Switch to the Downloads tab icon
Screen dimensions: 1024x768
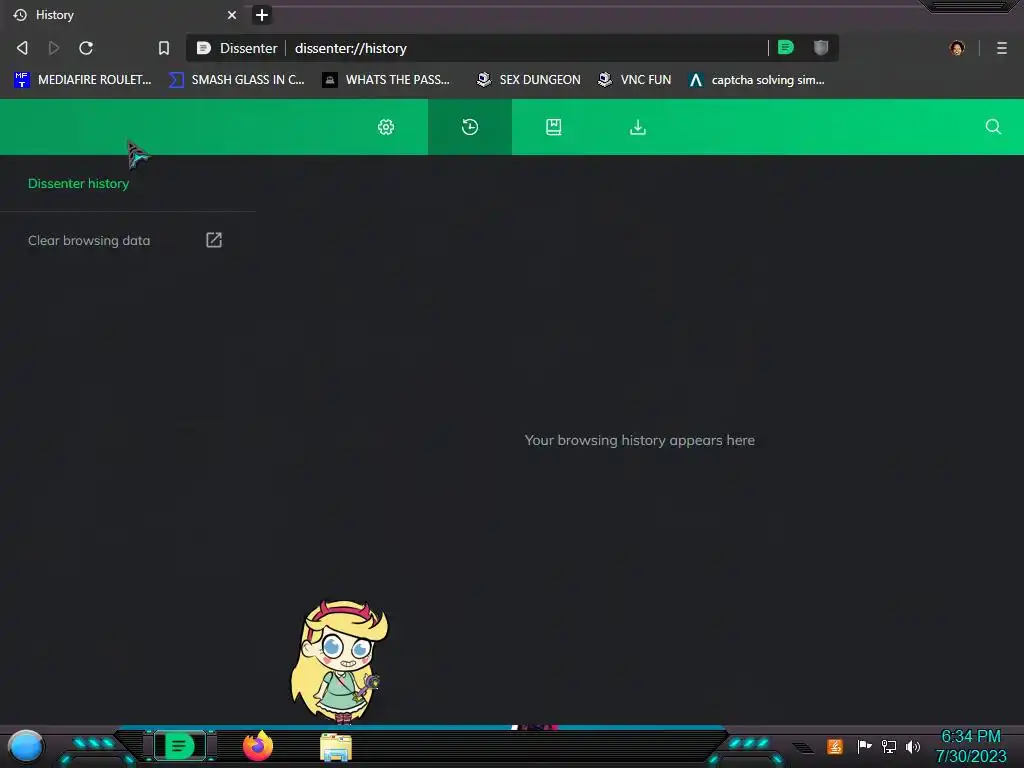[638, 127]
